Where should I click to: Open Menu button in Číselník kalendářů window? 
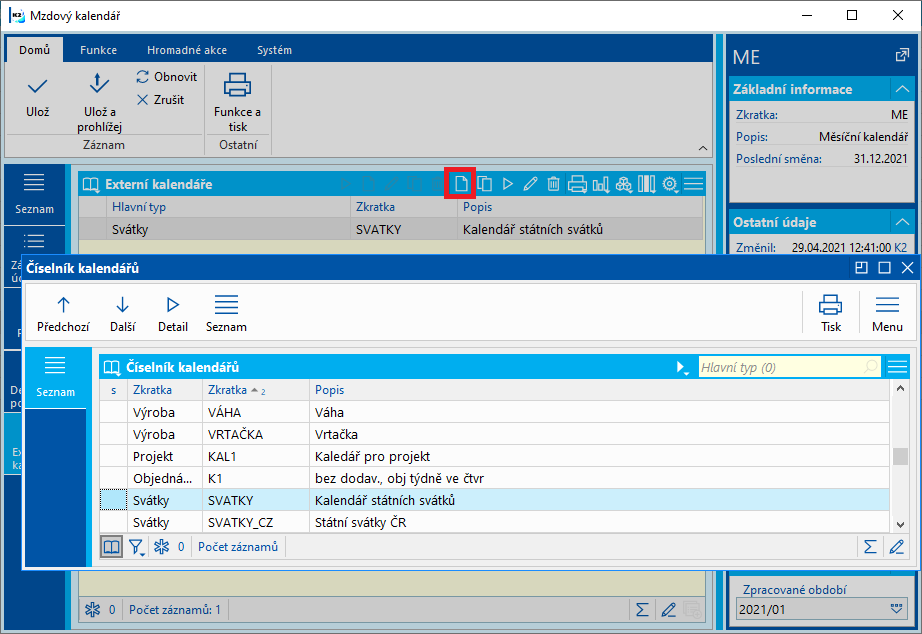point(887,313)
